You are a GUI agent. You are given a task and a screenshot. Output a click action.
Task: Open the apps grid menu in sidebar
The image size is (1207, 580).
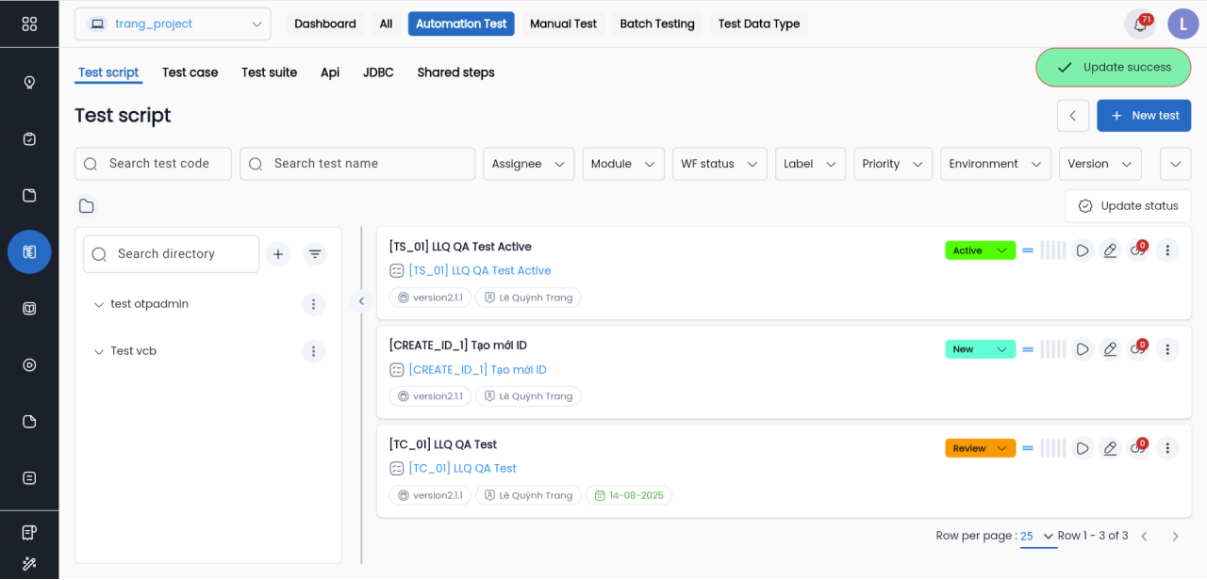pyautogui.click(x=29, y=24)
